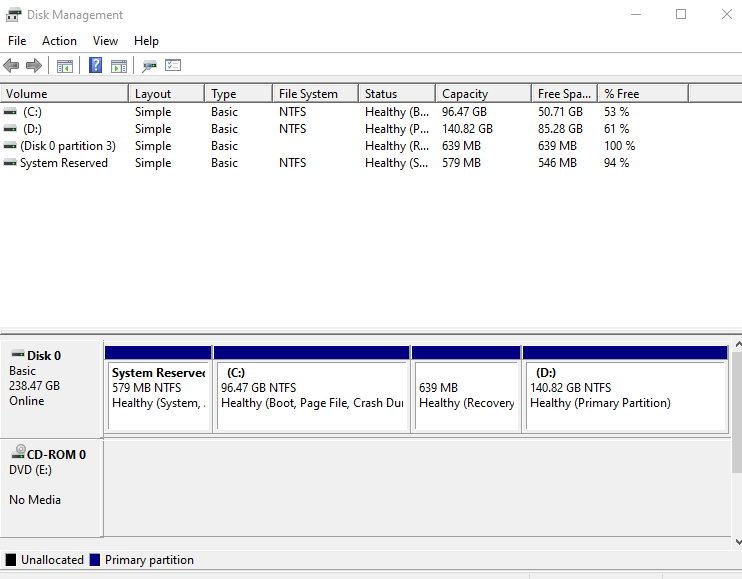
Task: Click the Unallocated legend label
Action: pos(52,560)
